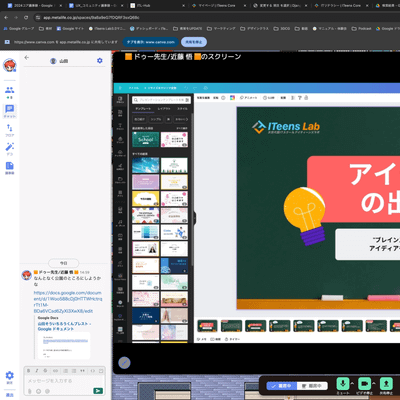This screenshot has width=400, height=400.
Task: Expand microphone options chevron beside mute button
Action: [x=352, y=383]
